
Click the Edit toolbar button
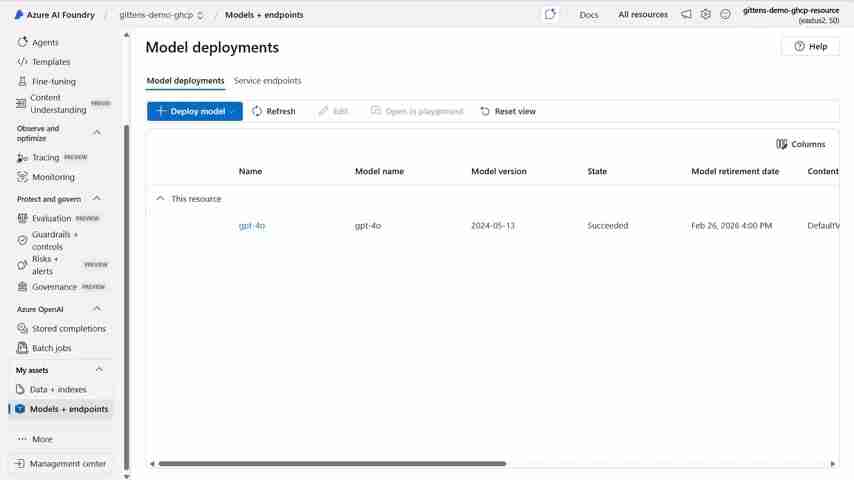333,111
